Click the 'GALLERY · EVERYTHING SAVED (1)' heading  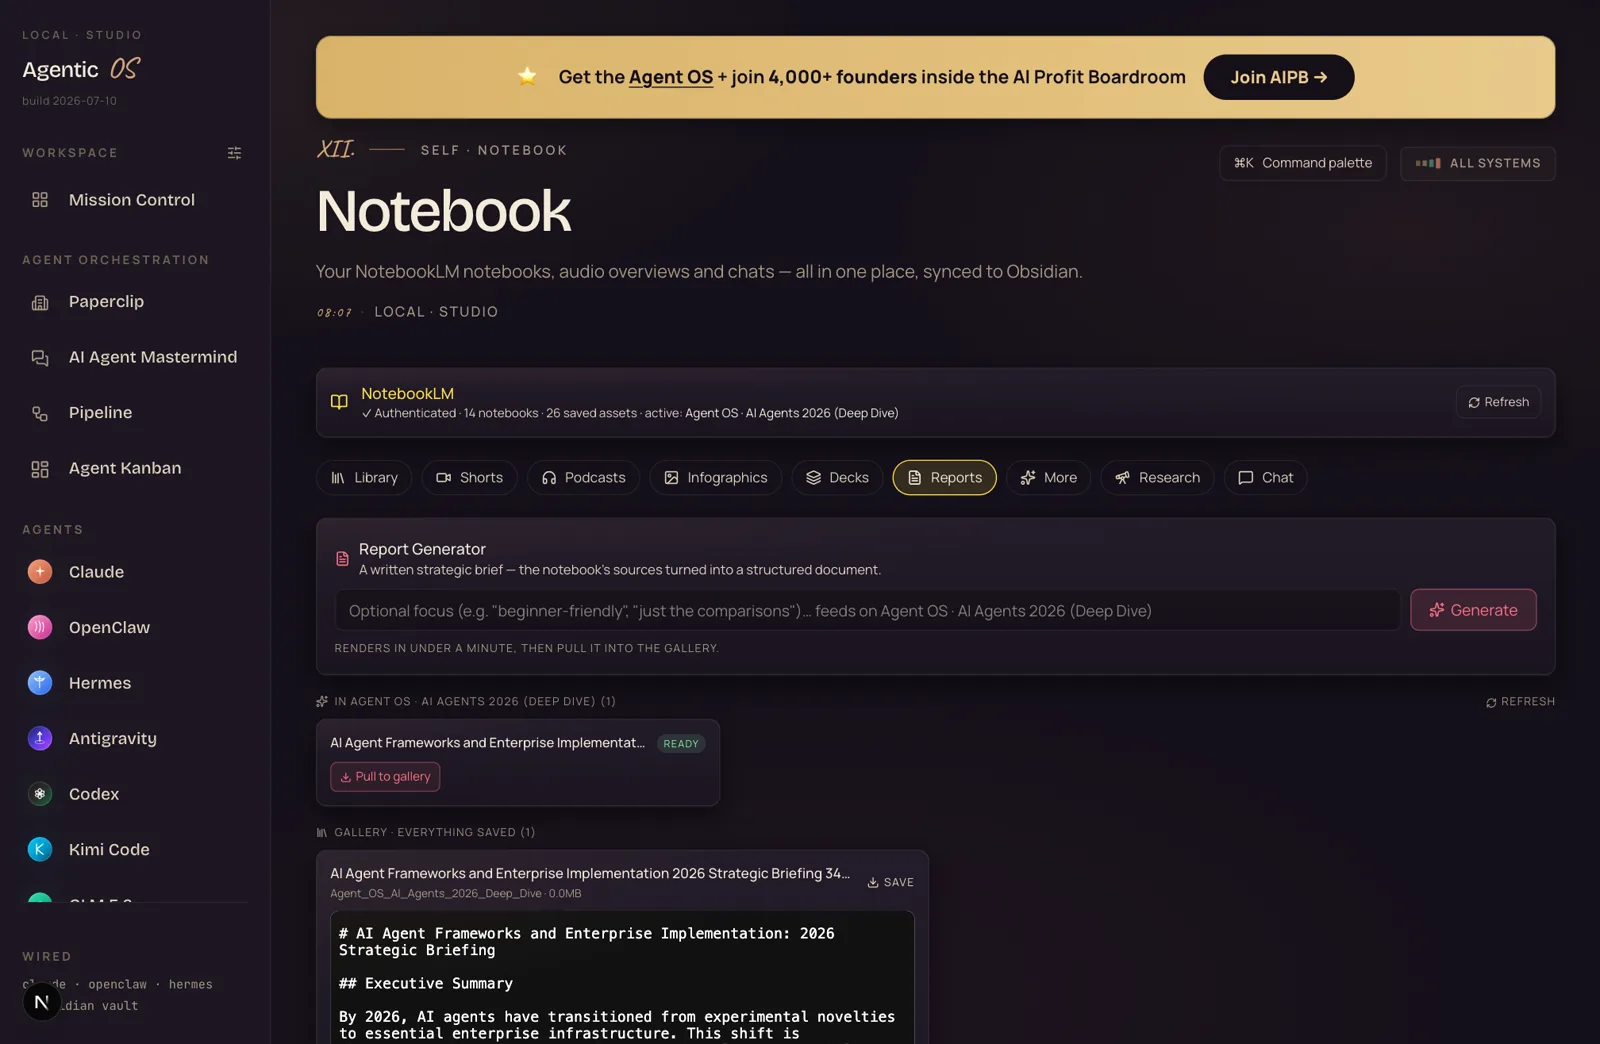pyautogui.click(x=434, y=832)
